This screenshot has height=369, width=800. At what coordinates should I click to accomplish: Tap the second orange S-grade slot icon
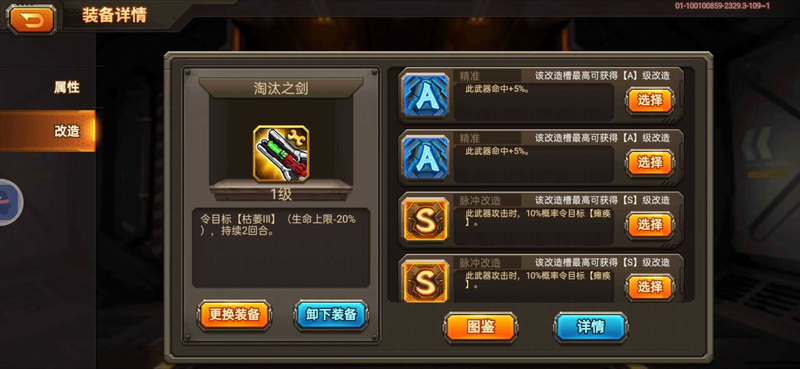pyautogui.click(x=427, y=280)
